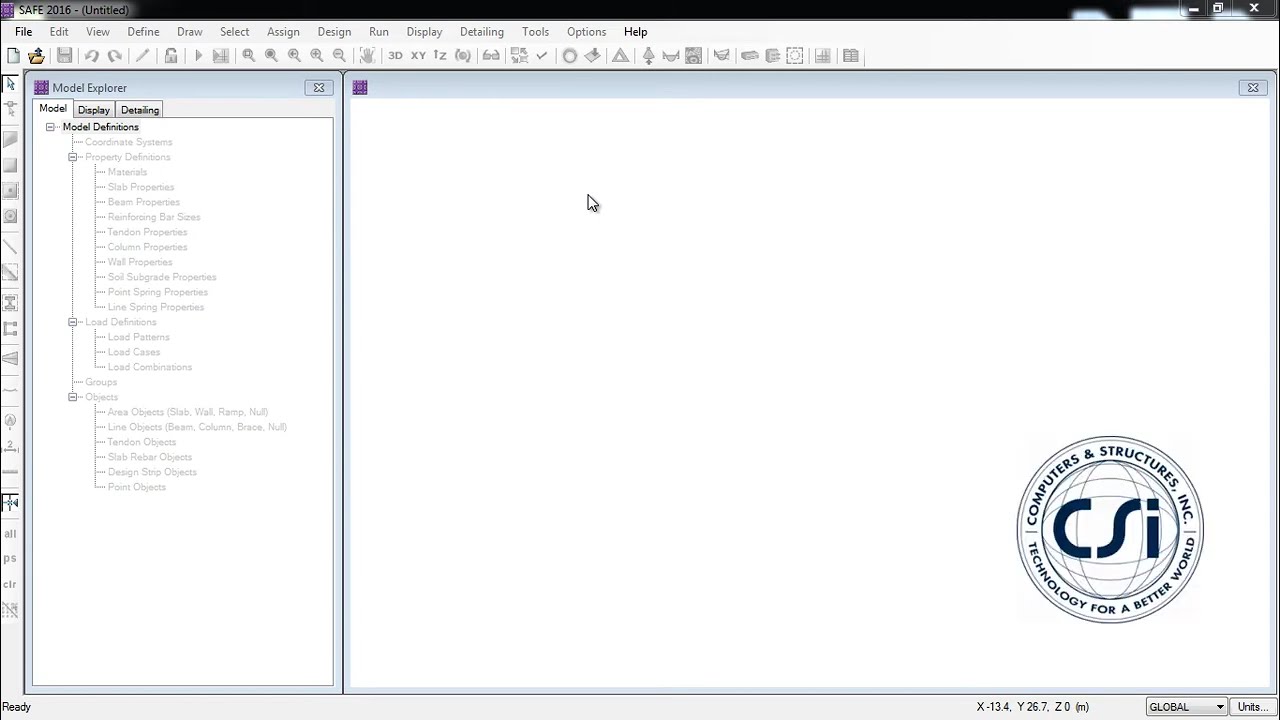1280x720 pixels.
Task: Collapse the Property Definitions node
Action: 73,157
